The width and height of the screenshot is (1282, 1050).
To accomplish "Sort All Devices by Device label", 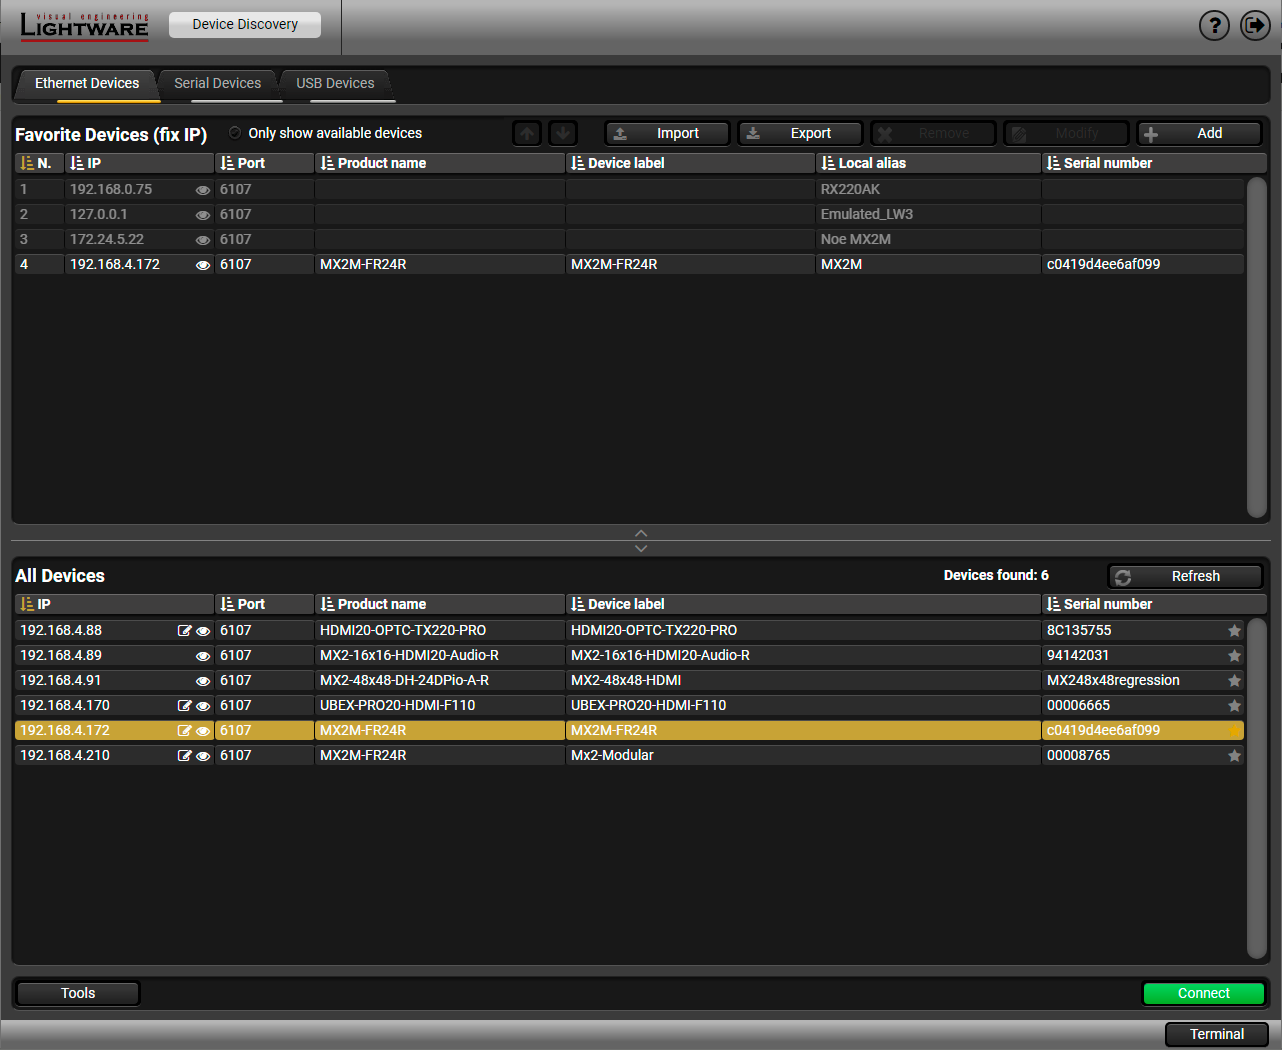I will tap(804, 604).
